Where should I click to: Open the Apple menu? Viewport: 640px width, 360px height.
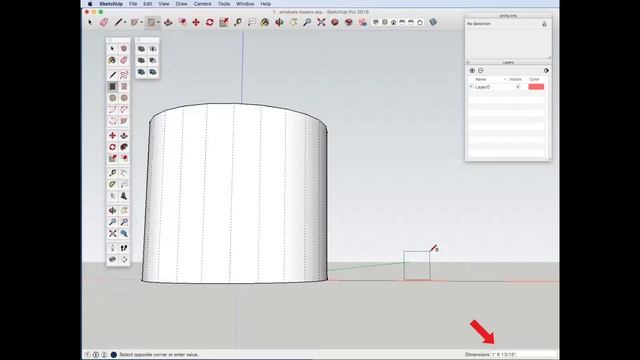(90, 4)
